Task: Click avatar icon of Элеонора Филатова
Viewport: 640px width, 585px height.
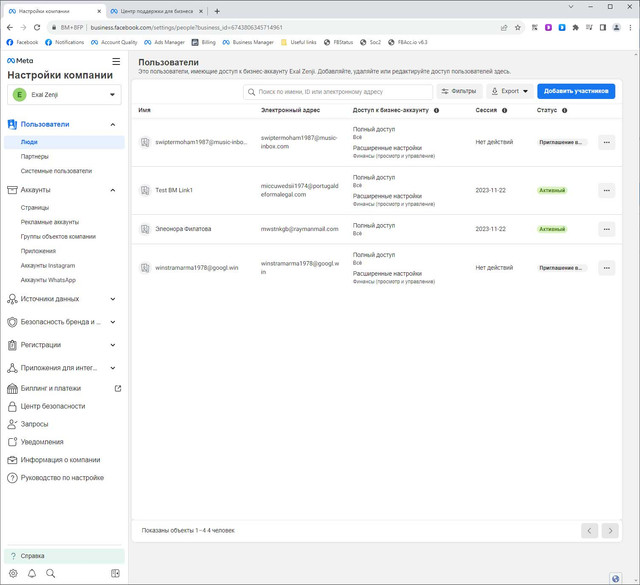Action: coord(145,229)
